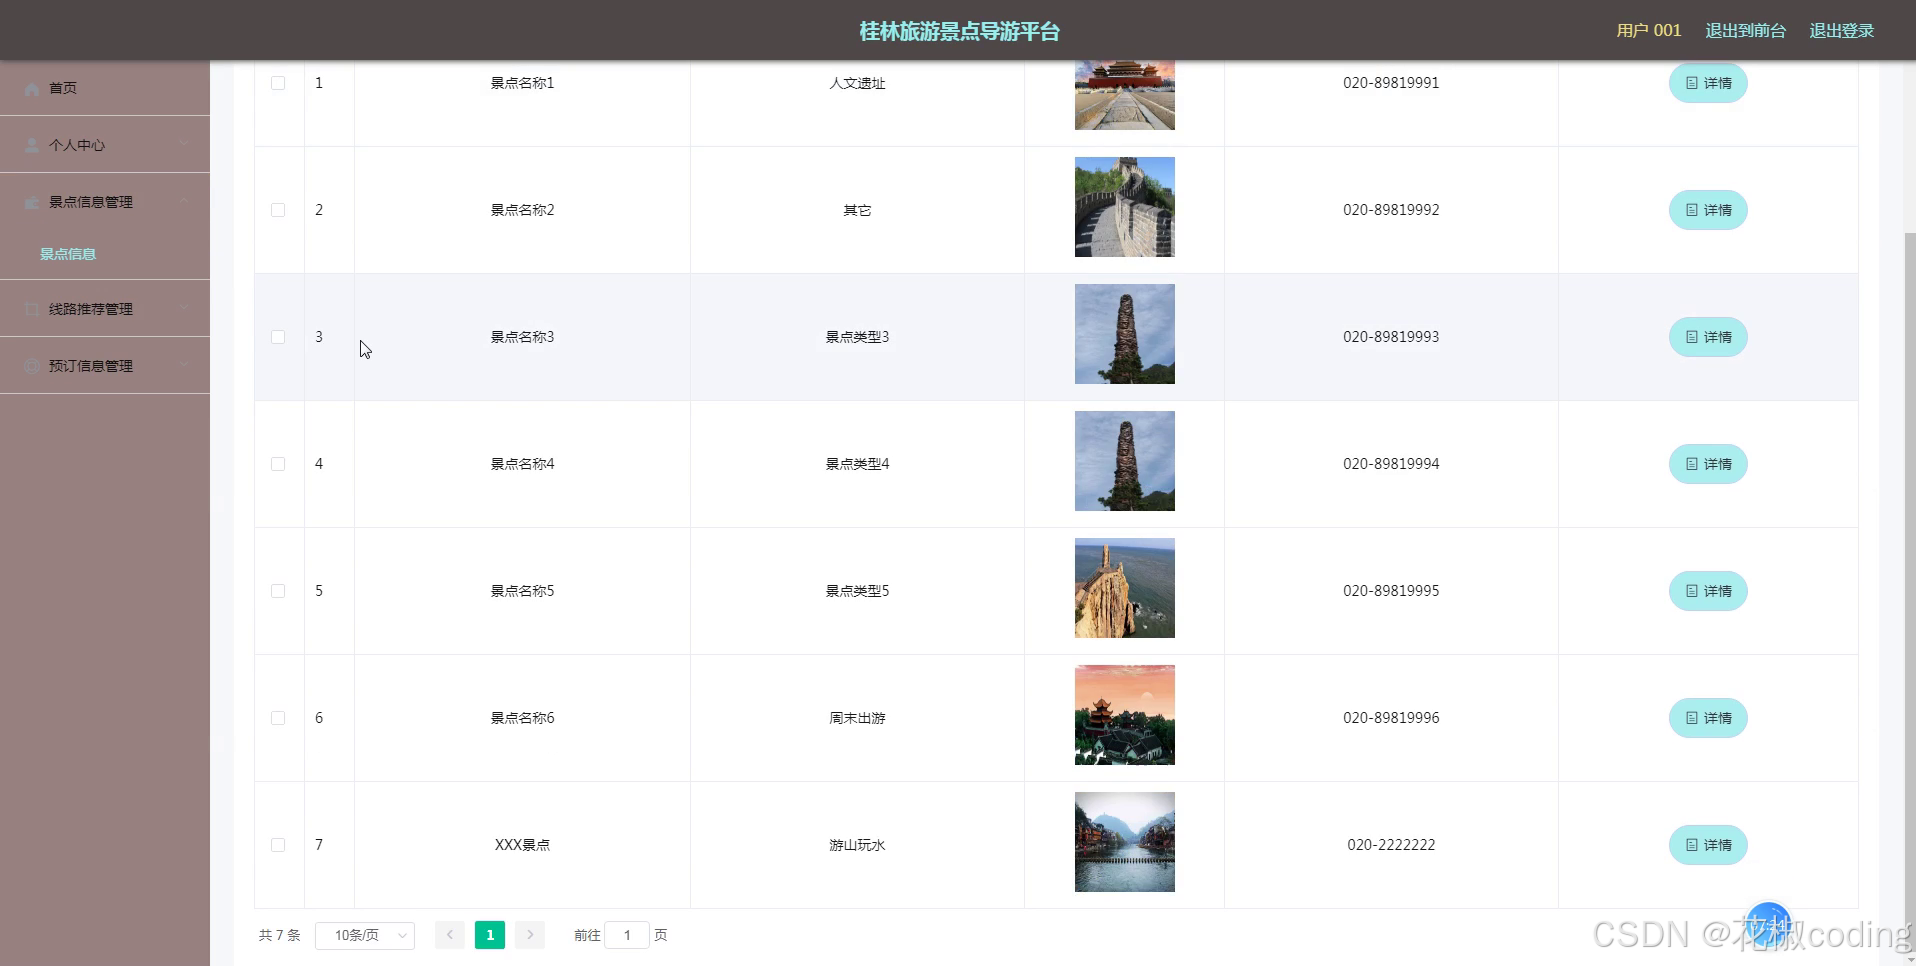
Task: Select 退出登录 in the top navigation
Action: pyautogui.click(x=1840, y=30)
